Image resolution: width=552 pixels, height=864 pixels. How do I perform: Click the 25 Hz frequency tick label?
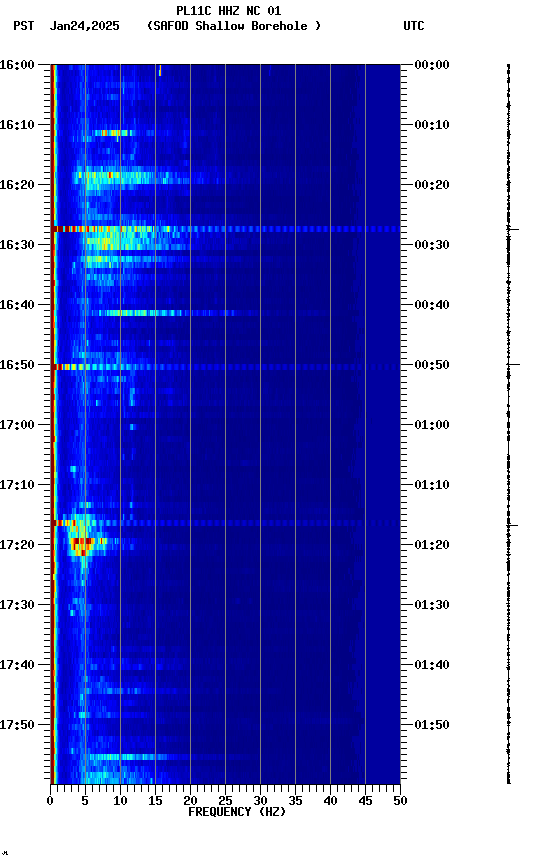[x=225, y=801]
